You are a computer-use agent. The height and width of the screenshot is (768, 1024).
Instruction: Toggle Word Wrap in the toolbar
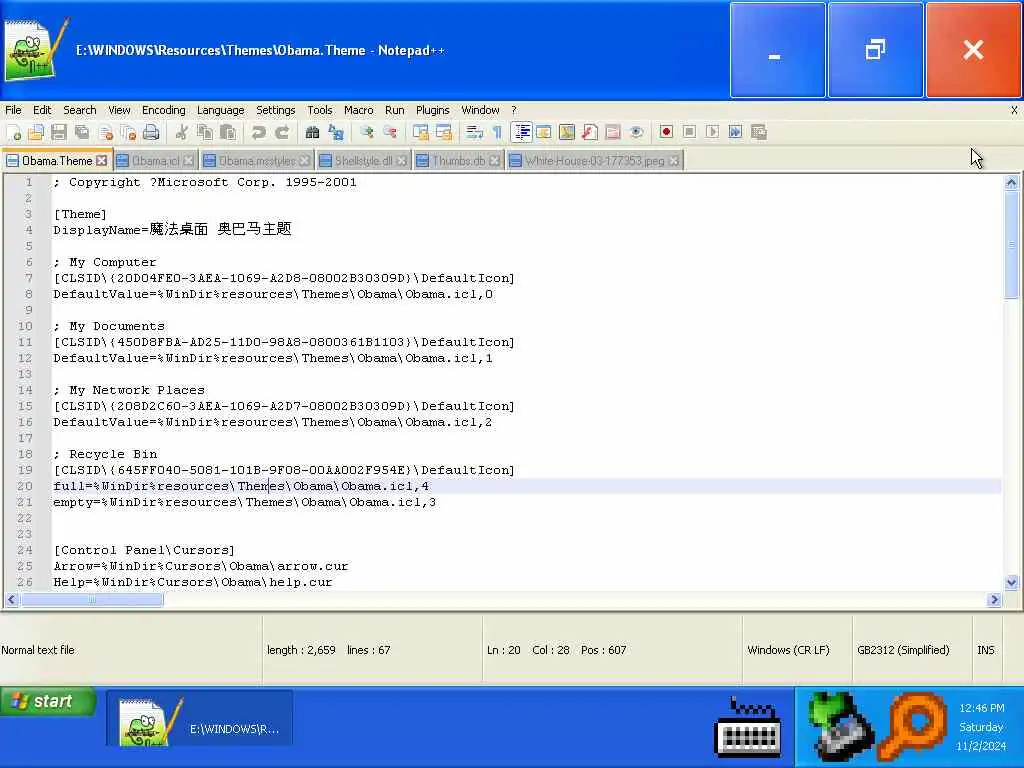tap(474, 133)
